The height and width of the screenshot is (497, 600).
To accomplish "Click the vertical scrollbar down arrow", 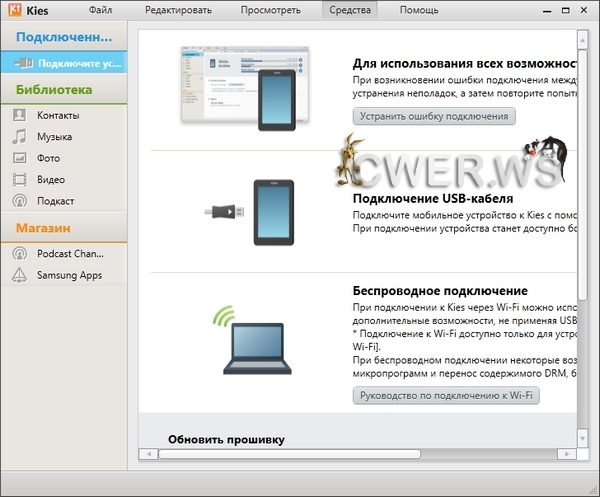I will pyautogui.click(x=582, y=438).
